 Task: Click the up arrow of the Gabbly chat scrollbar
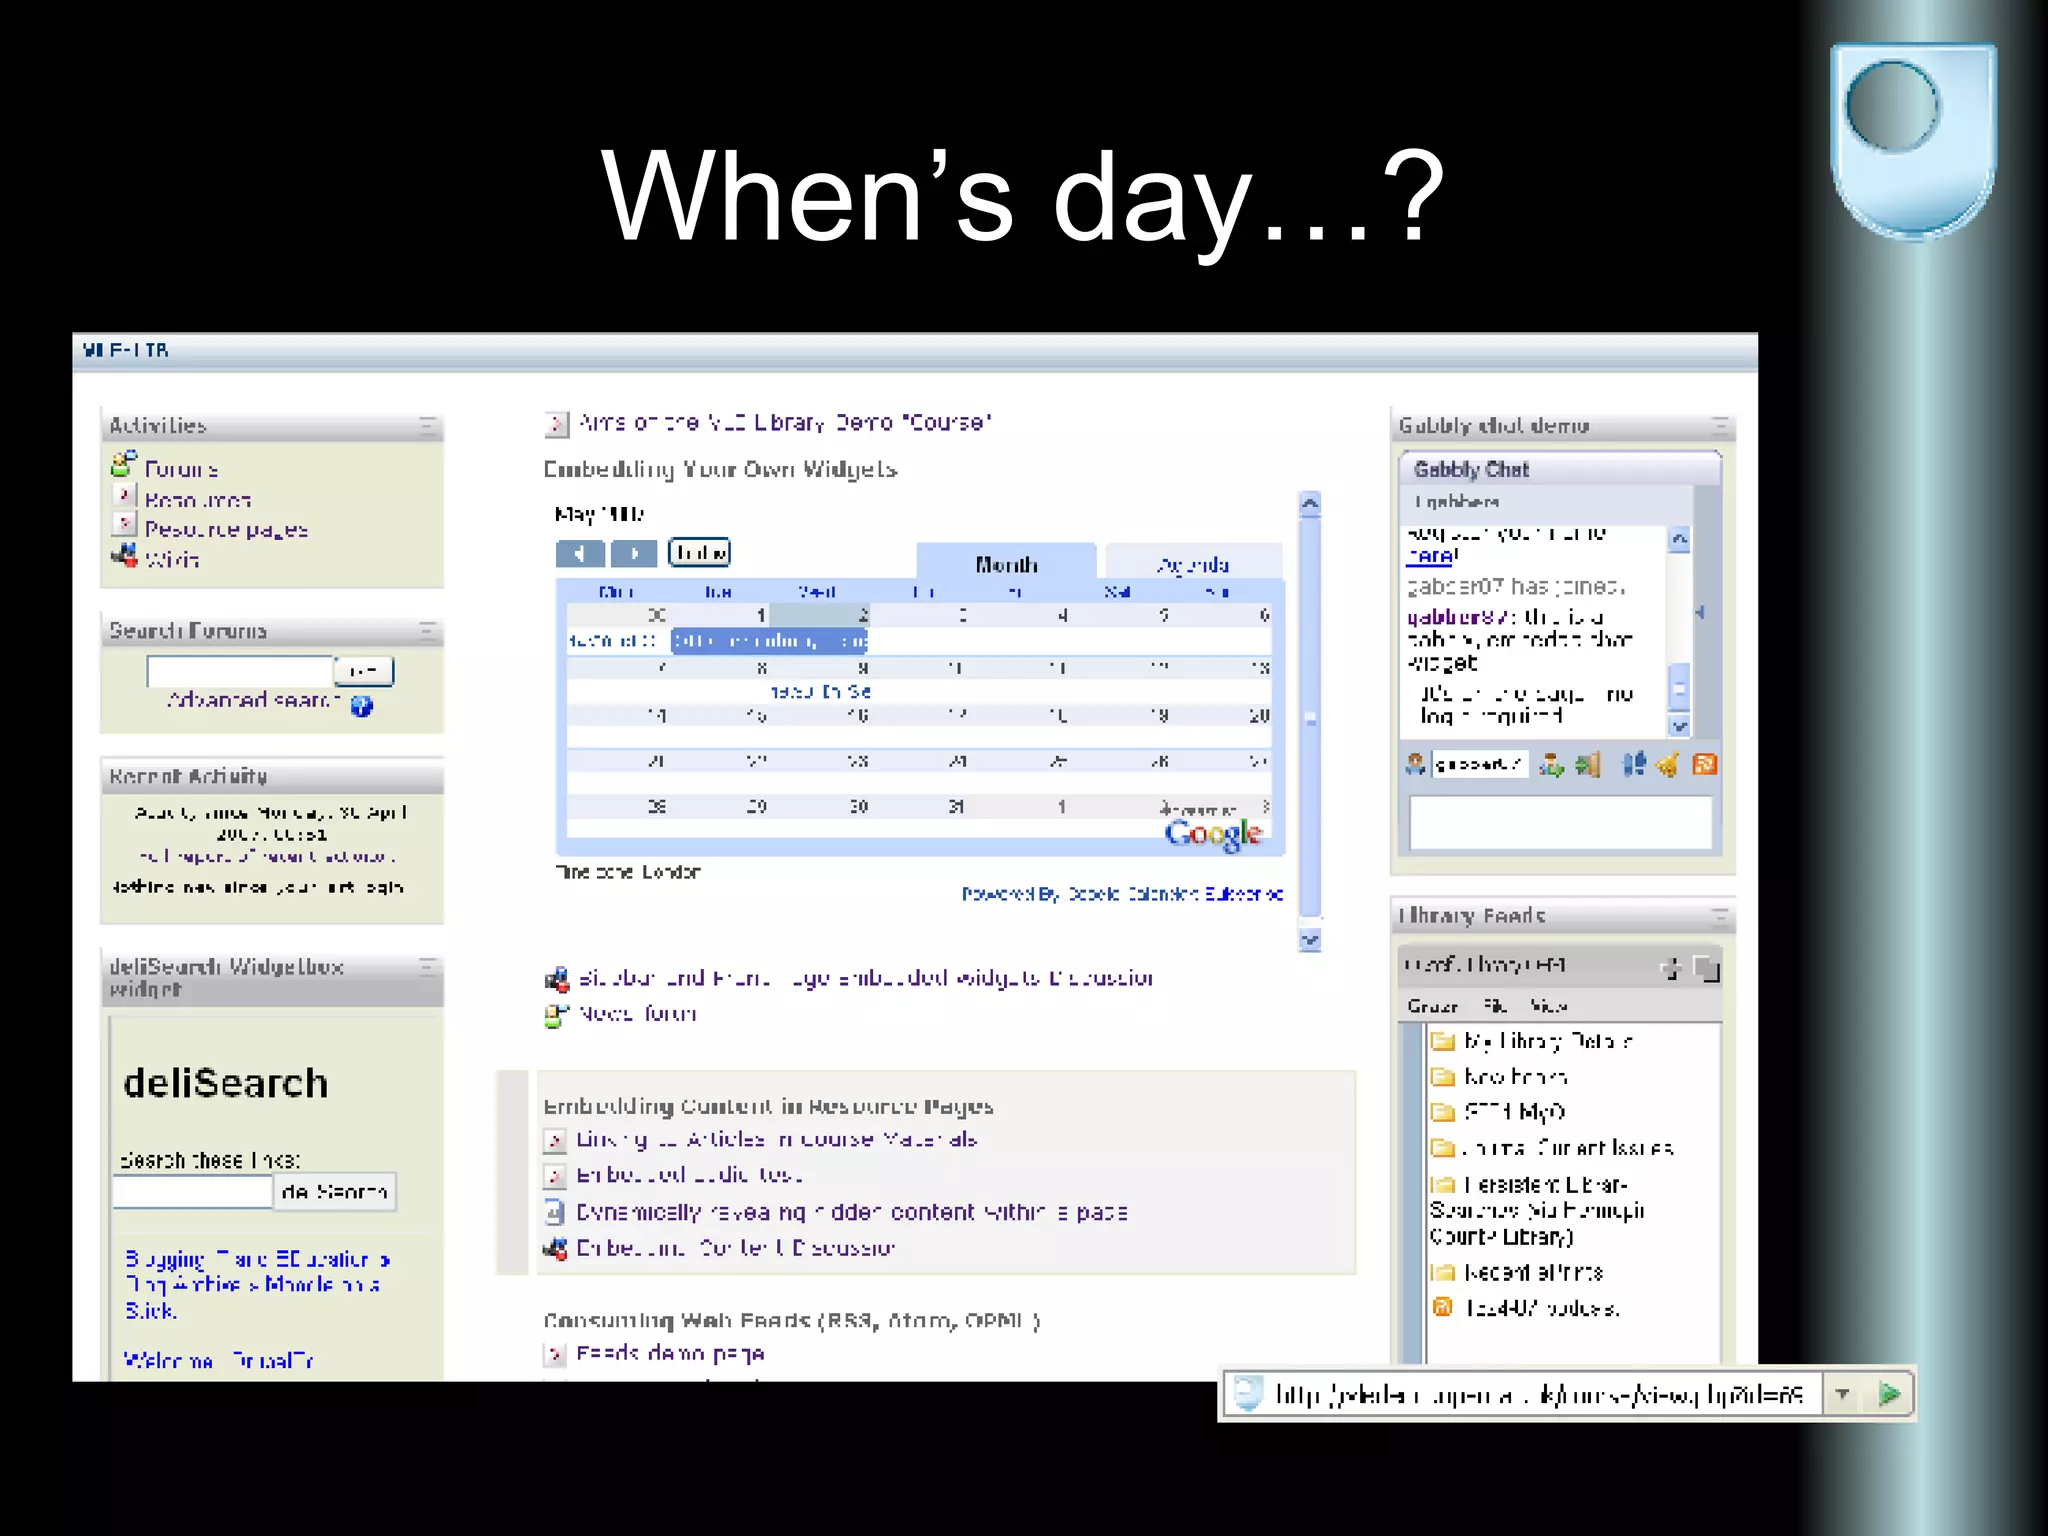pos(1679,539)
